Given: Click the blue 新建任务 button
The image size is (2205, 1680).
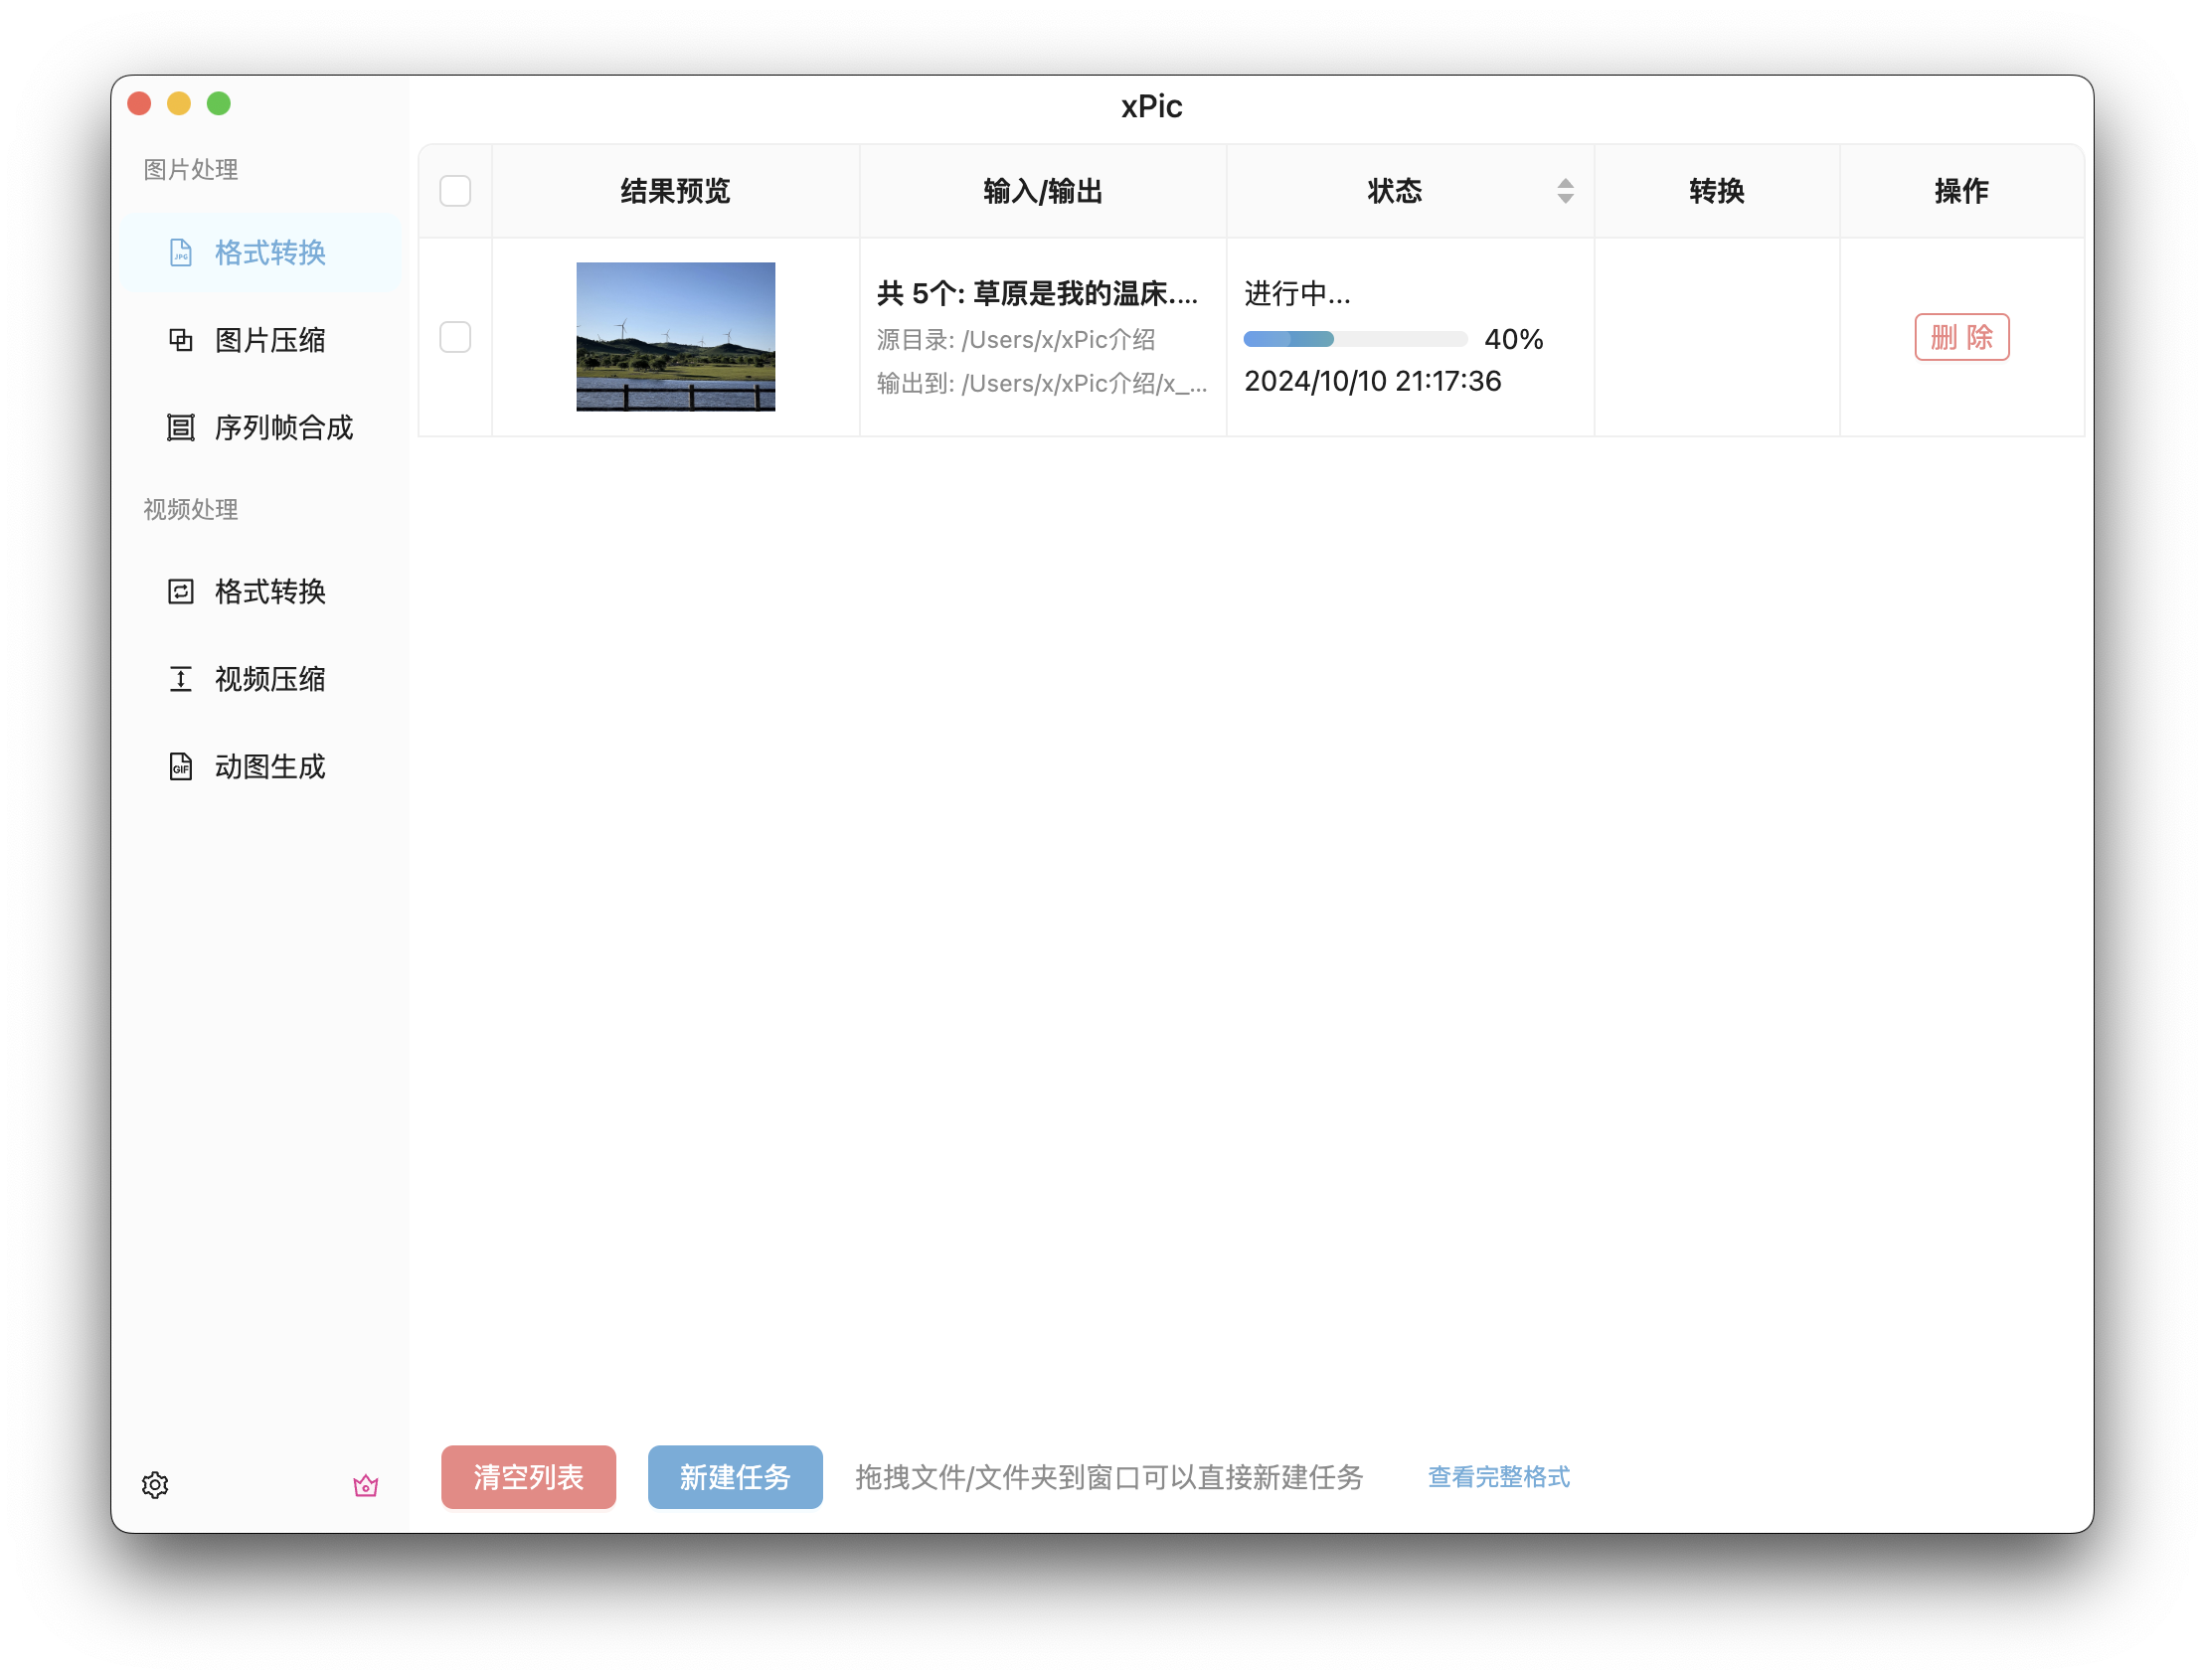Looking at the screenshot, I should click(x=735, y=1477).
